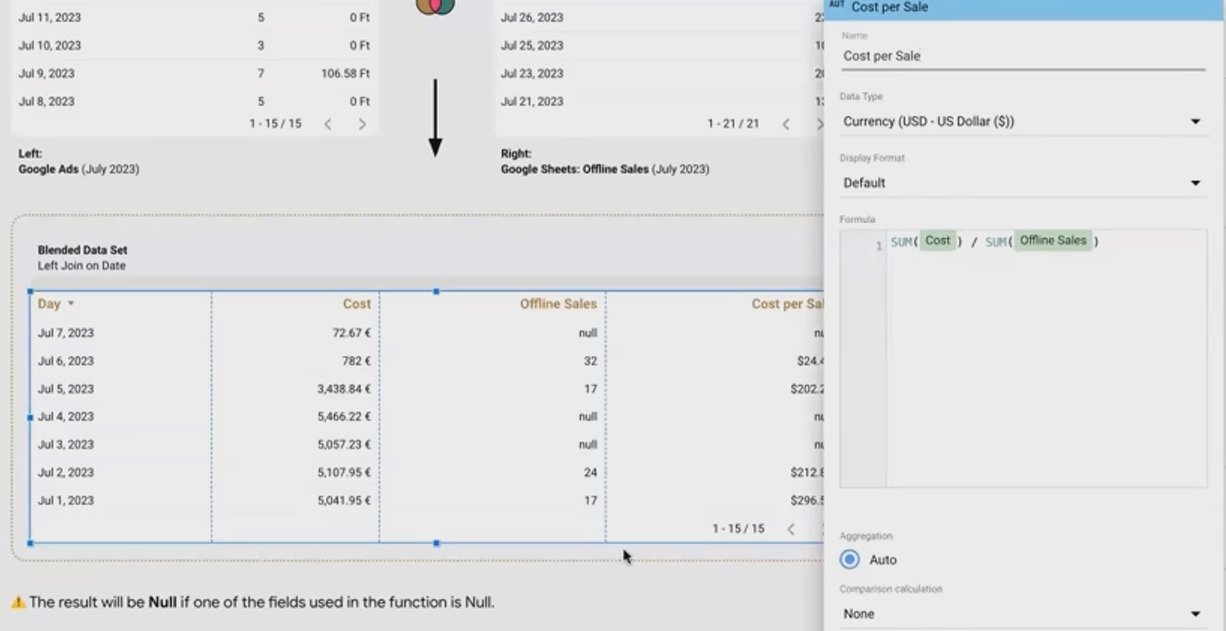The image size is (1226, 631).
Task: Click the Offline Sales value 24
Action: click(590, 473)
